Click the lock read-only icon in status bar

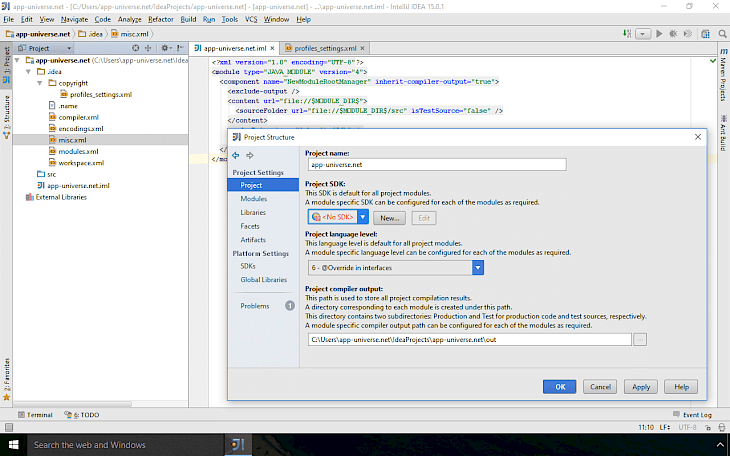708,427
